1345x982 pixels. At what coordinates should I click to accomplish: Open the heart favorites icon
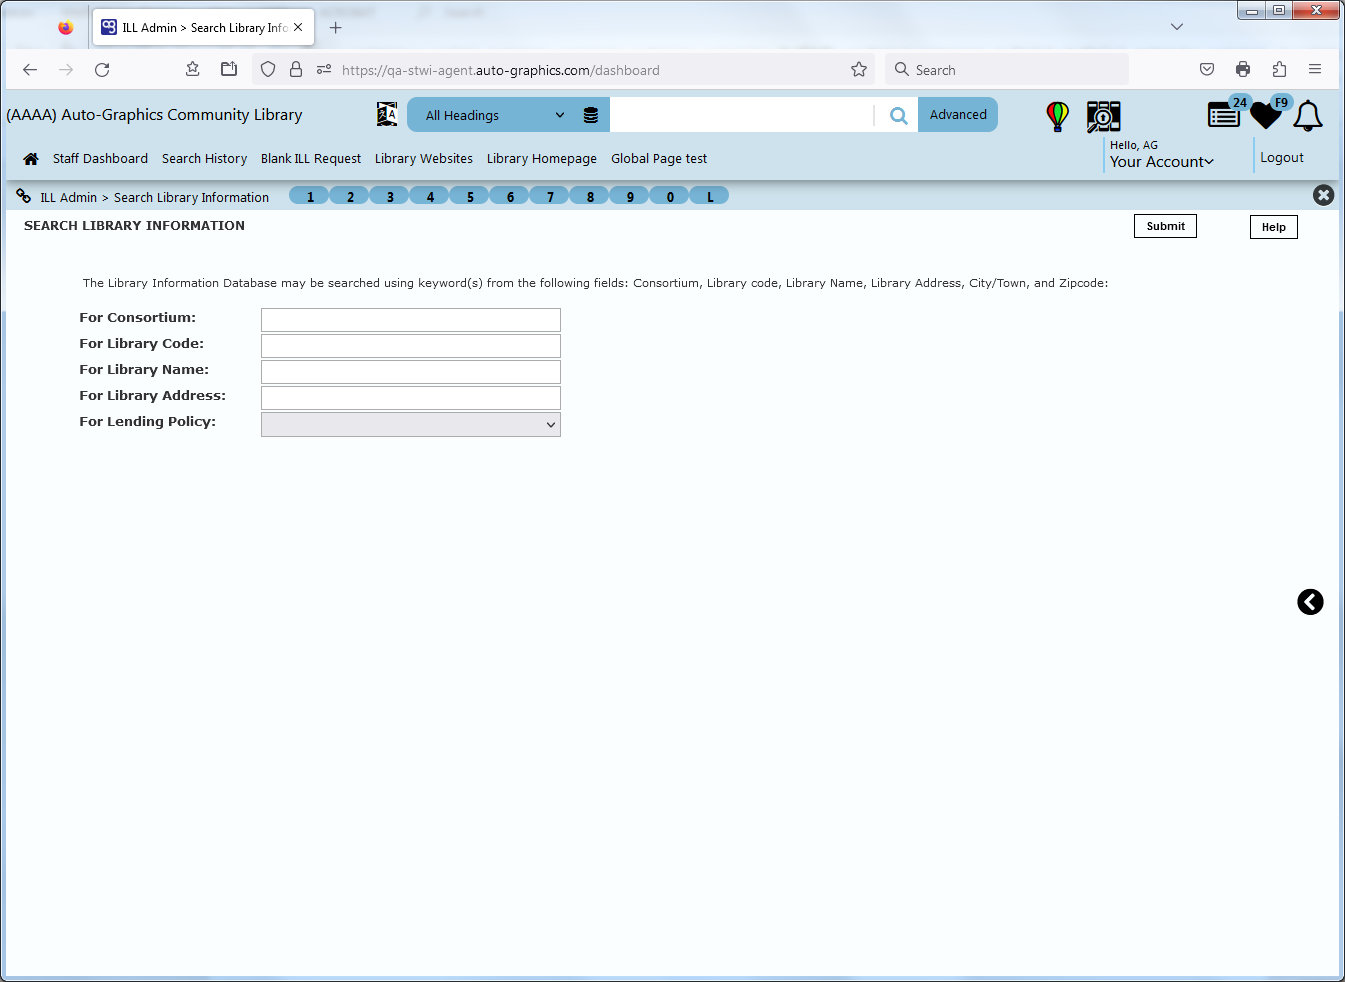[x=1266, y=115]
